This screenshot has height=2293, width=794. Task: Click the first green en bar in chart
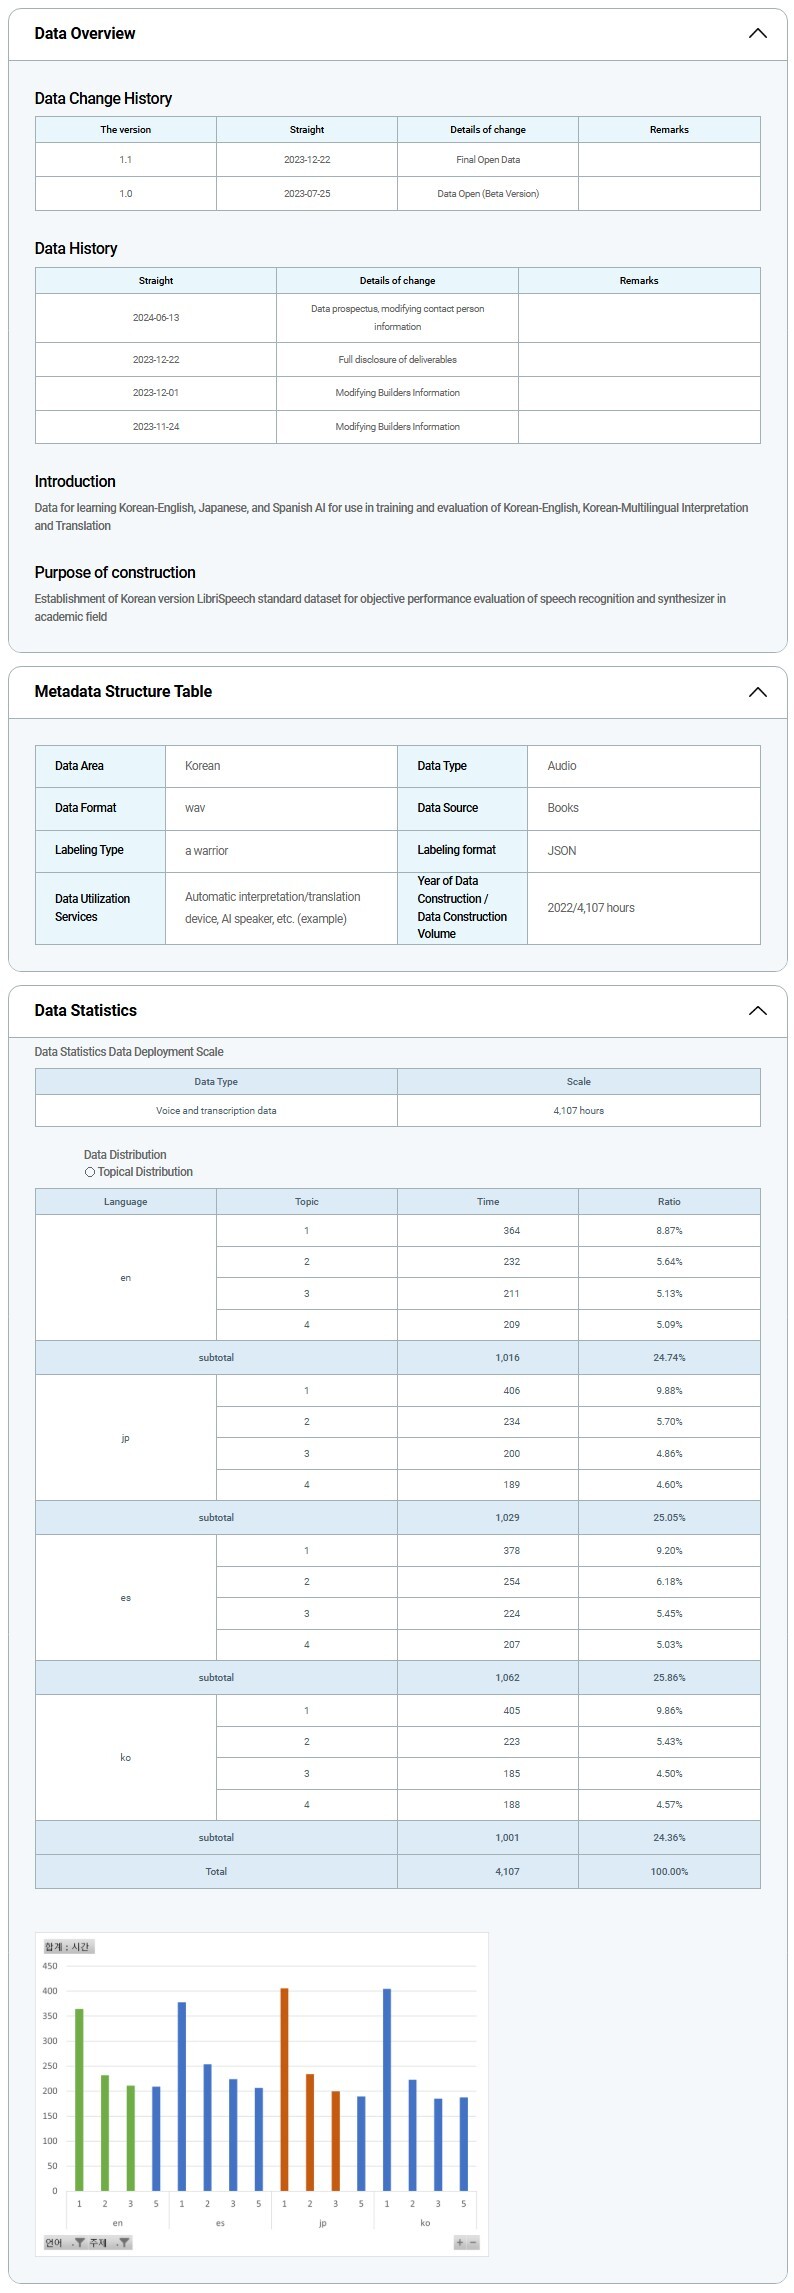[79, 2100]
